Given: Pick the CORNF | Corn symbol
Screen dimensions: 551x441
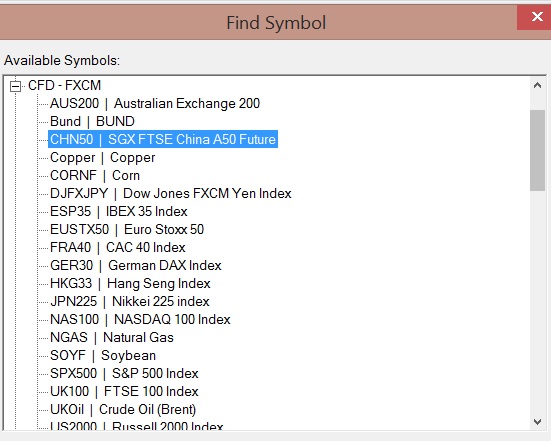Looking at the screenshot, I should coord(95,175).
